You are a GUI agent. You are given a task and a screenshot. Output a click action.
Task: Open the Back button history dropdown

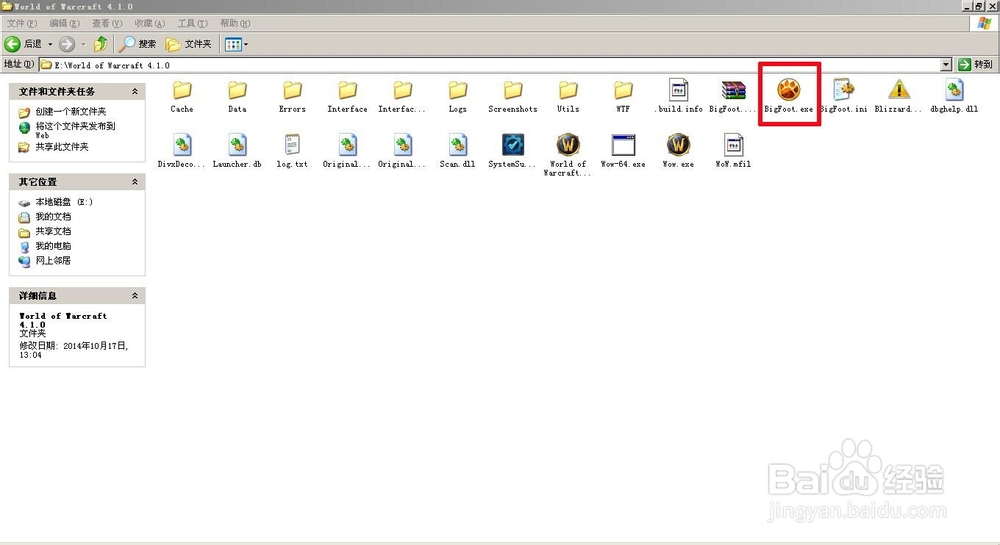tap(50, 44)
